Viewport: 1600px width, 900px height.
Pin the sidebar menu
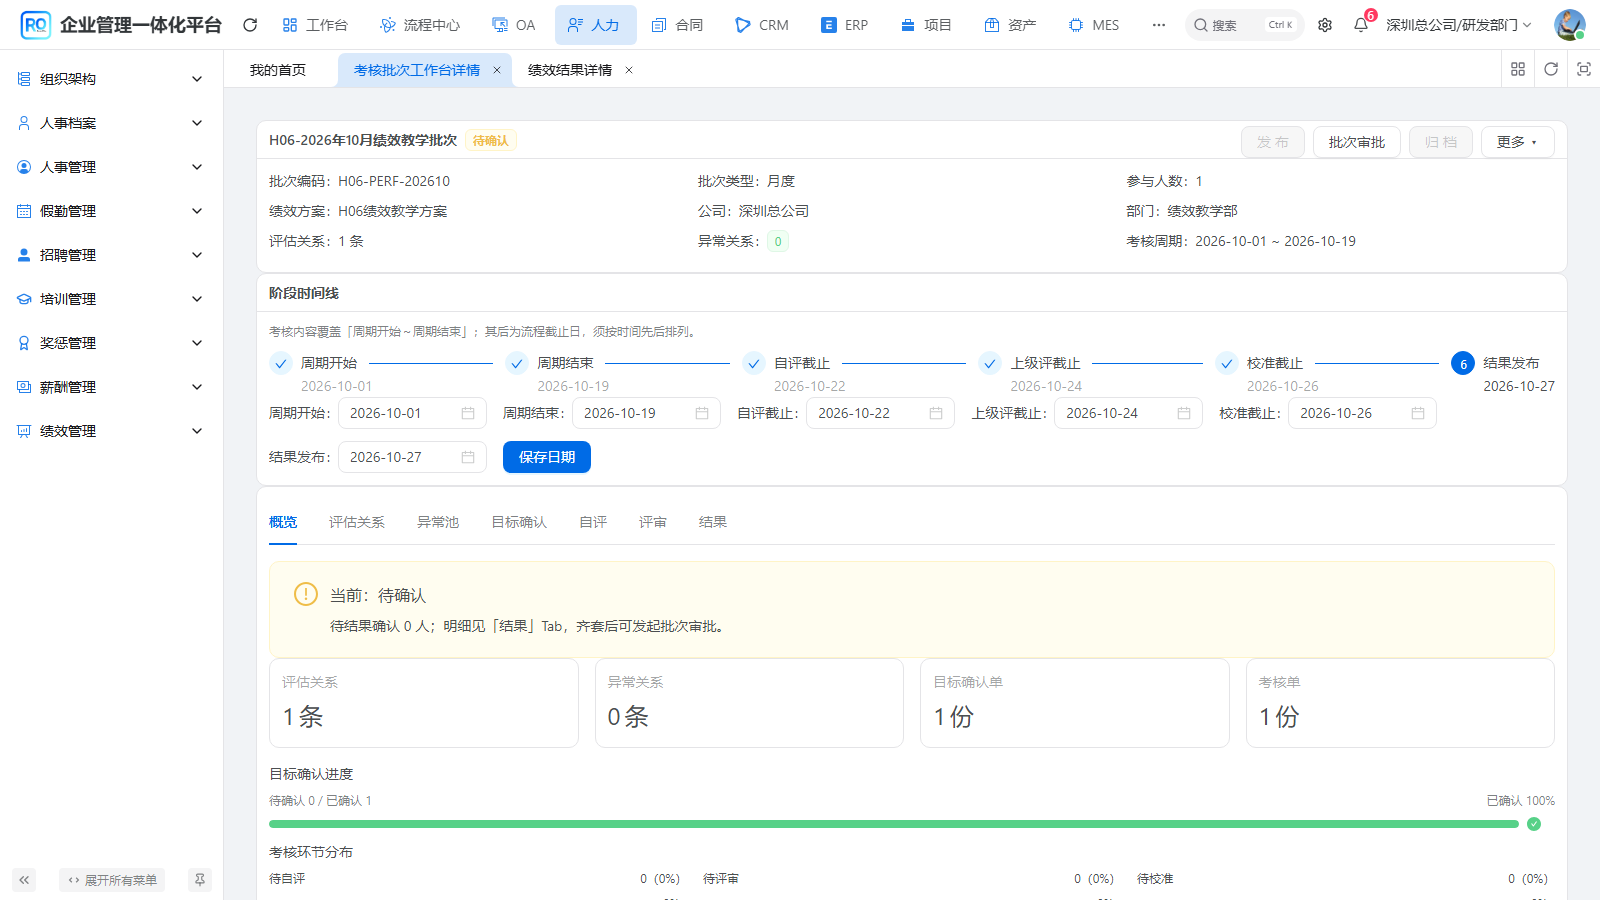[200, 880]
